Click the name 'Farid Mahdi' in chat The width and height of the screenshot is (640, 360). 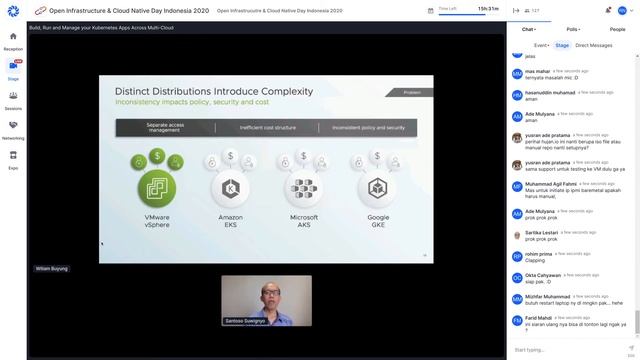coord(538,318)
